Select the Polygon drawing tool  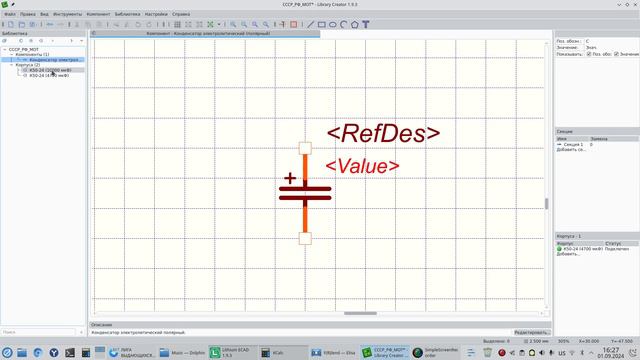pyautogui.click(x=355, y=24)
